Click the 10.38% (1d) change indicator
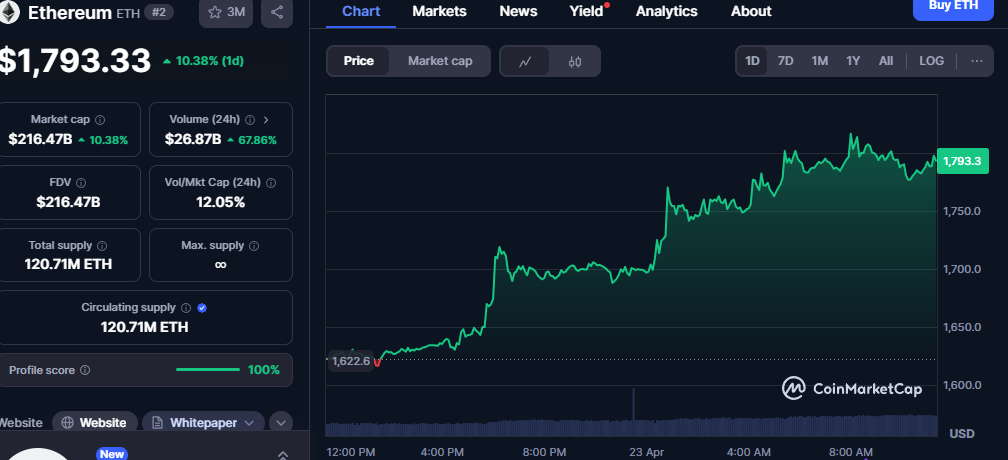The width and height of the screenshot is (1008, 460). tap(203, 61)
